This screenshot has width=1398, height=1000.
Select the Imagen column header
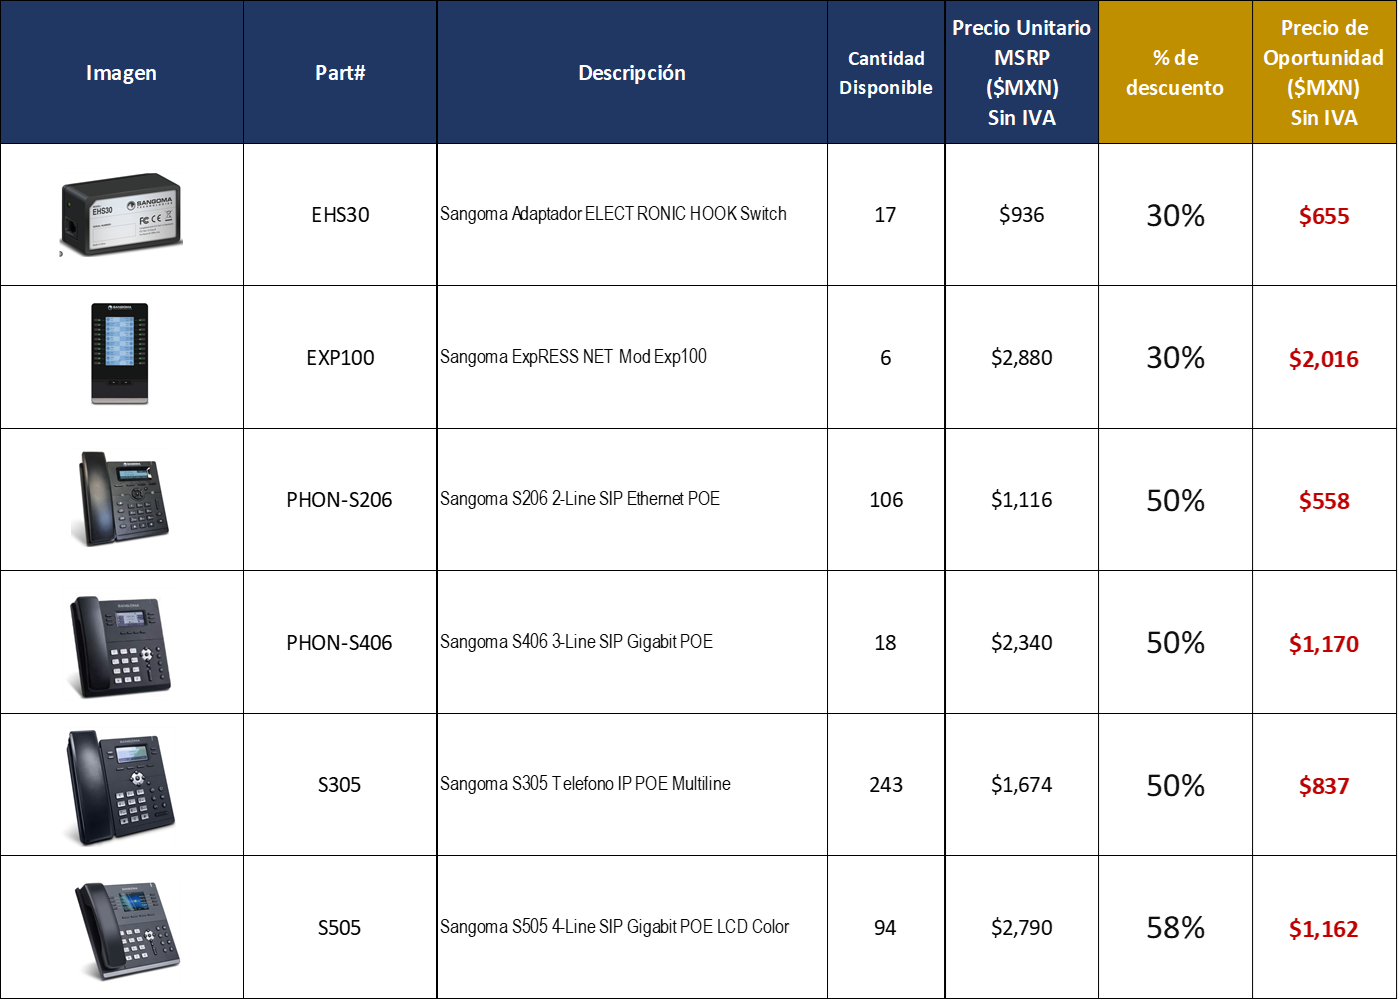pos(121,73)
